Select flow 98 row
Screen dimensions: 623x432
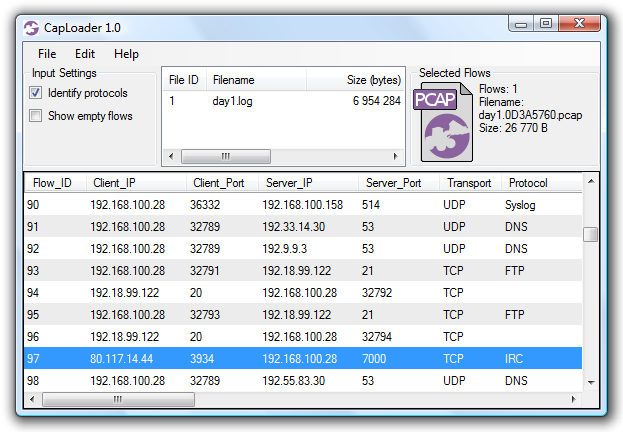(303, 381)
